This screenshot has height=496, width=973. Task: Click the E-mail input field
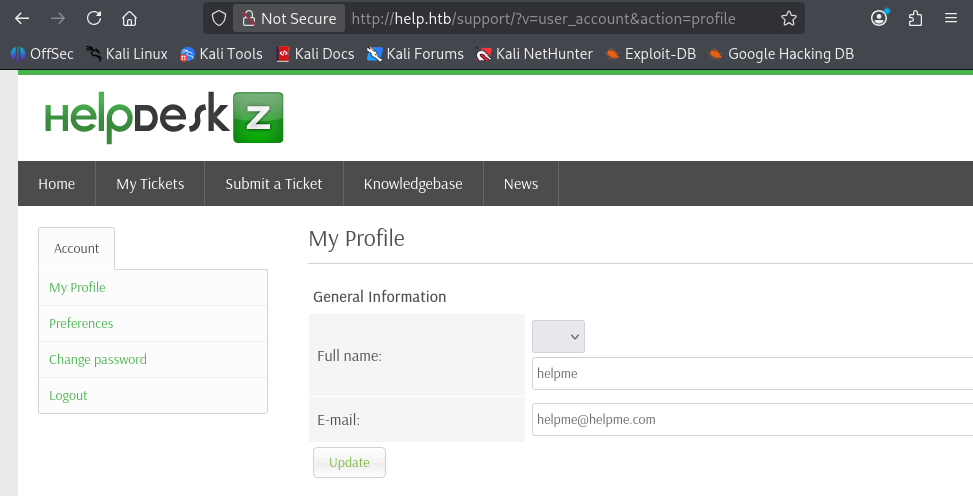click(752, 420)
